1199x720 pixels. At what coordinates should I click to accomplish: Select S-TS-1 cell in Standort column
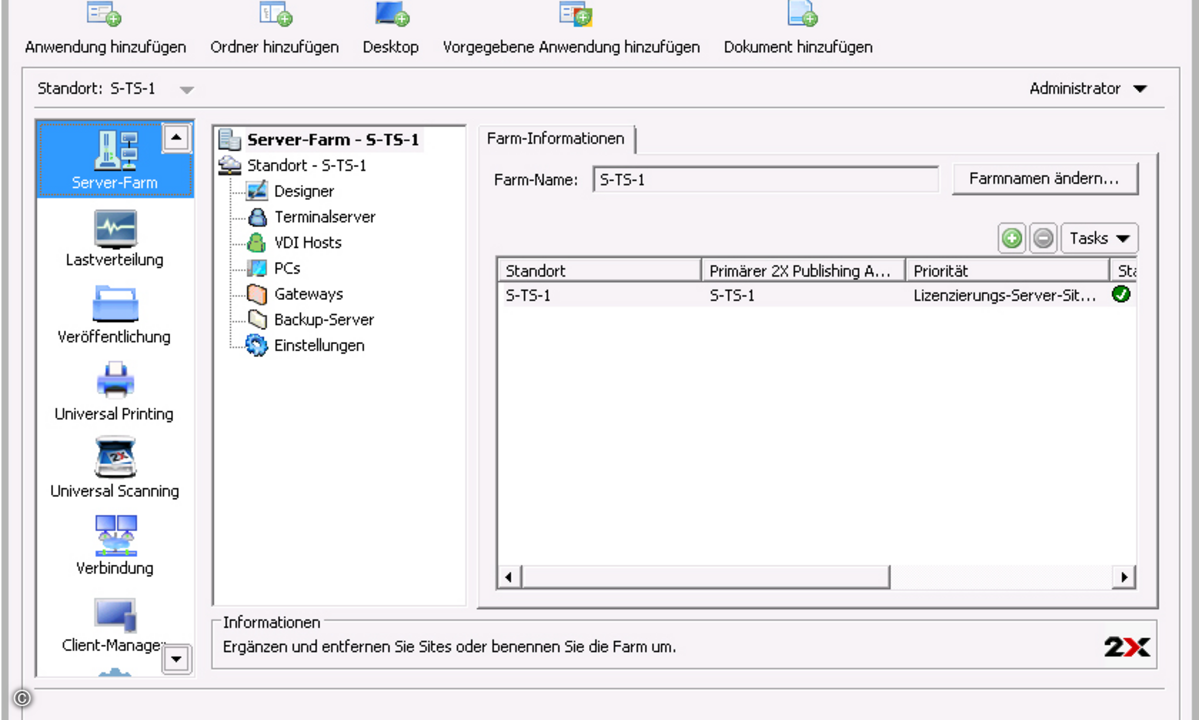point(528,295)
